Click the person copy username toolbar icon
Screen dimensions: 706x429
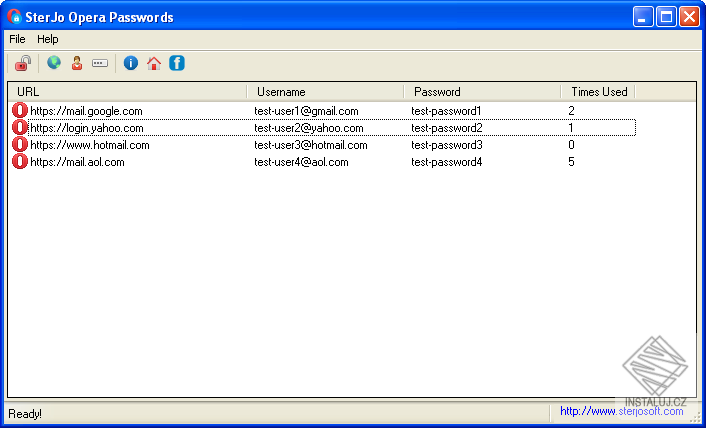click(x=77, y=63)
